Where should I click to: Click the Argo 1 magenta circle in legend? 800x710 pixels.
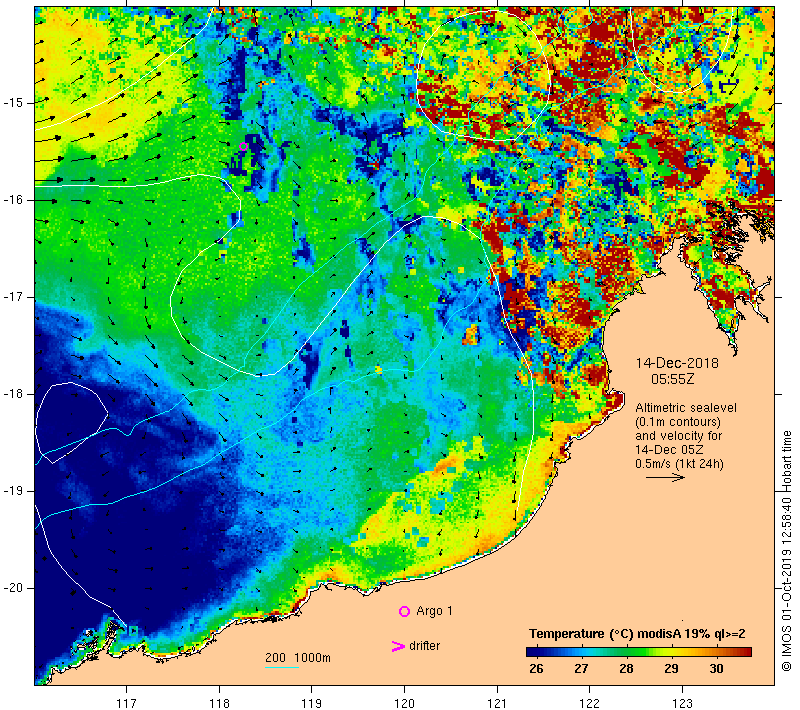[x=404, y=611]
